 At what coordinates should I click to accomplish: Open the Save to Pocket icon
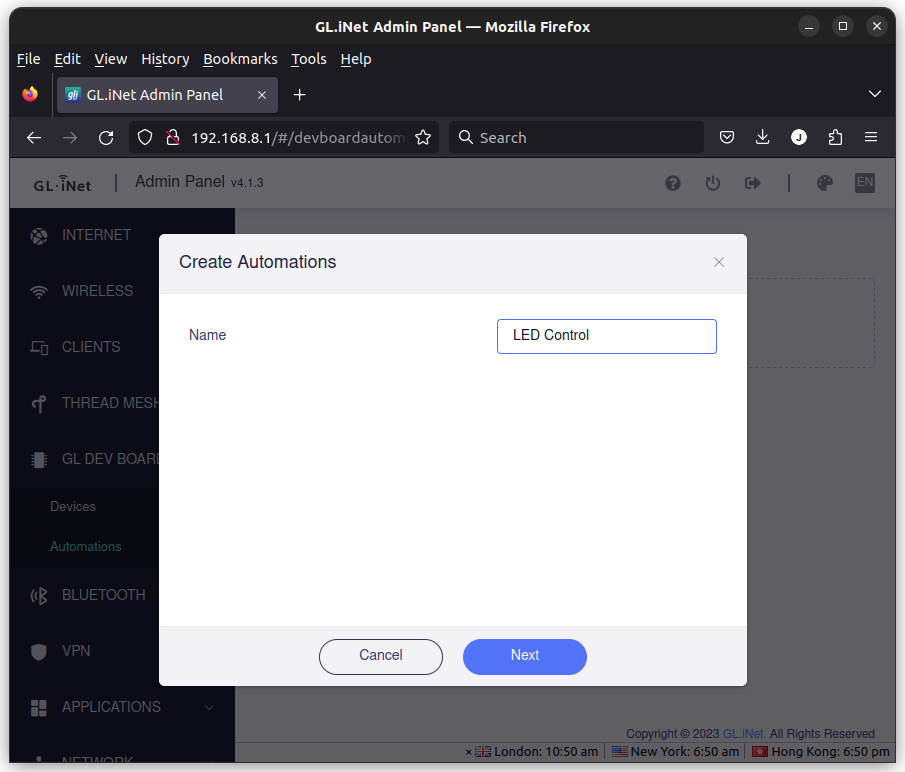727,137
